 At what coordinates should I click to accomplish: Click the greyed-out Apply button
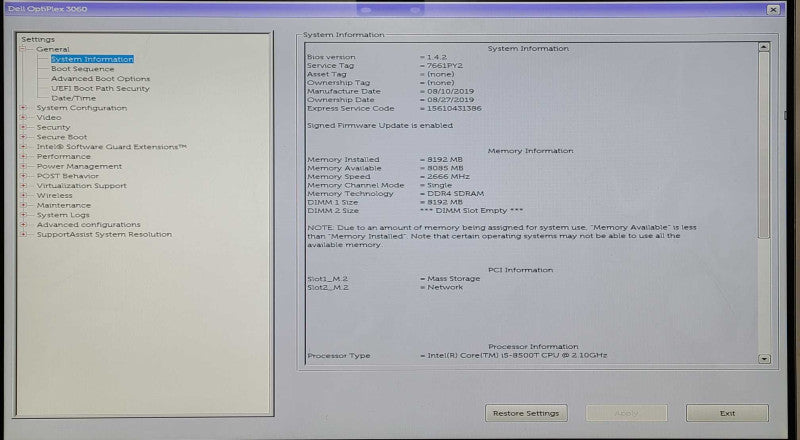pyautogui.click(x=627, y=413)
